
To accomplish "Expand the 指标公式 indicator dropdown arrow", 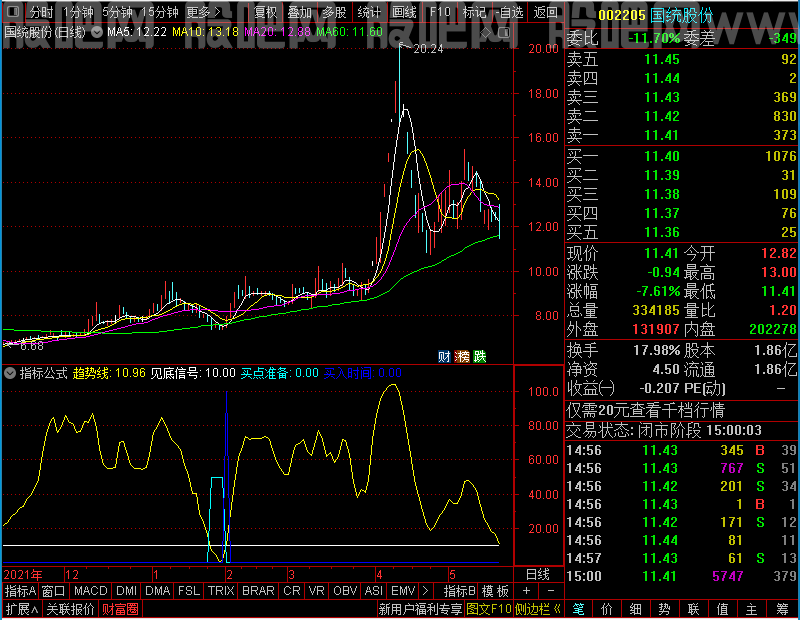I will point(10,373).
